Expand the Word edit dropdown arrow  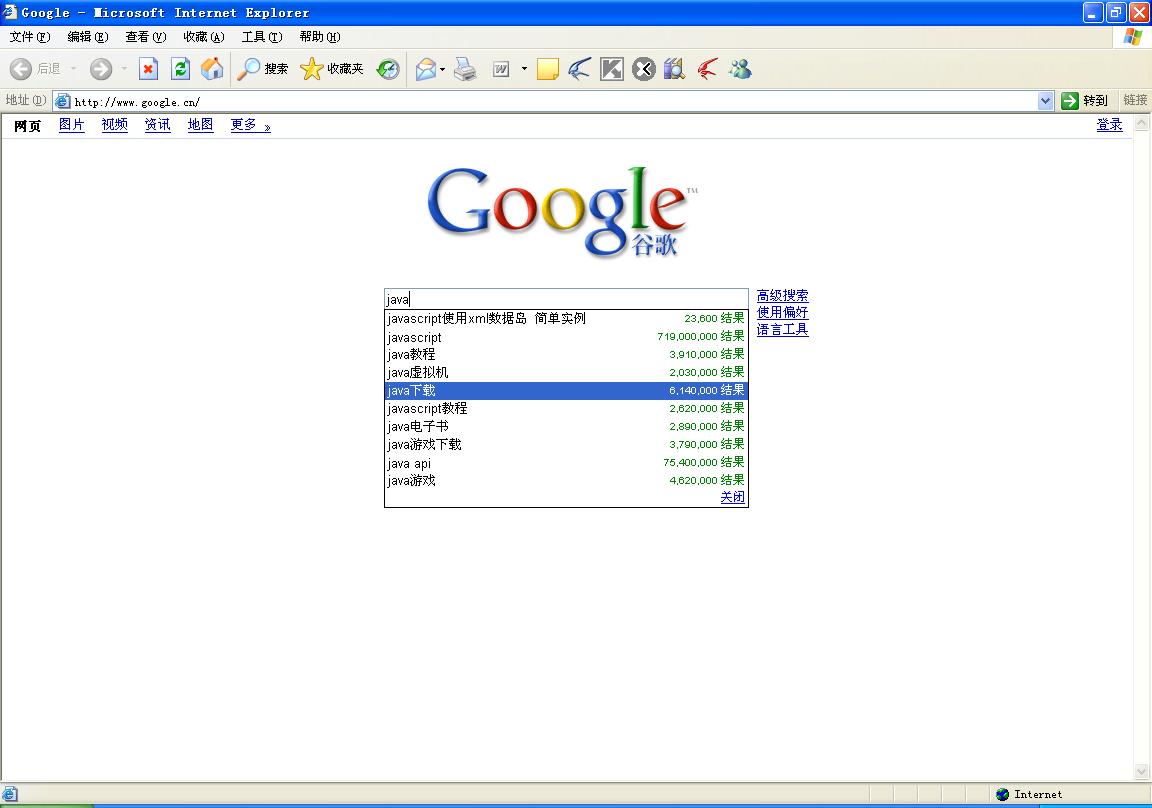(524, 69)
